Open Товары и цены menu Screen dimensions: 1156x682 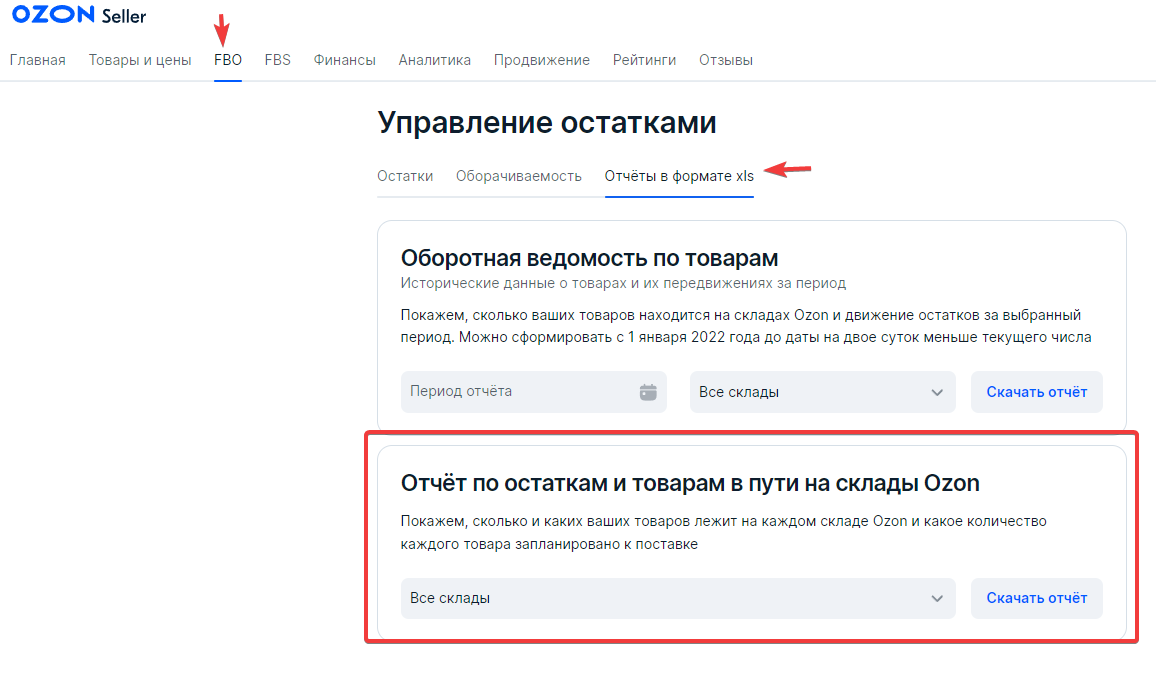pyautogui.click(x=140, y=60)
